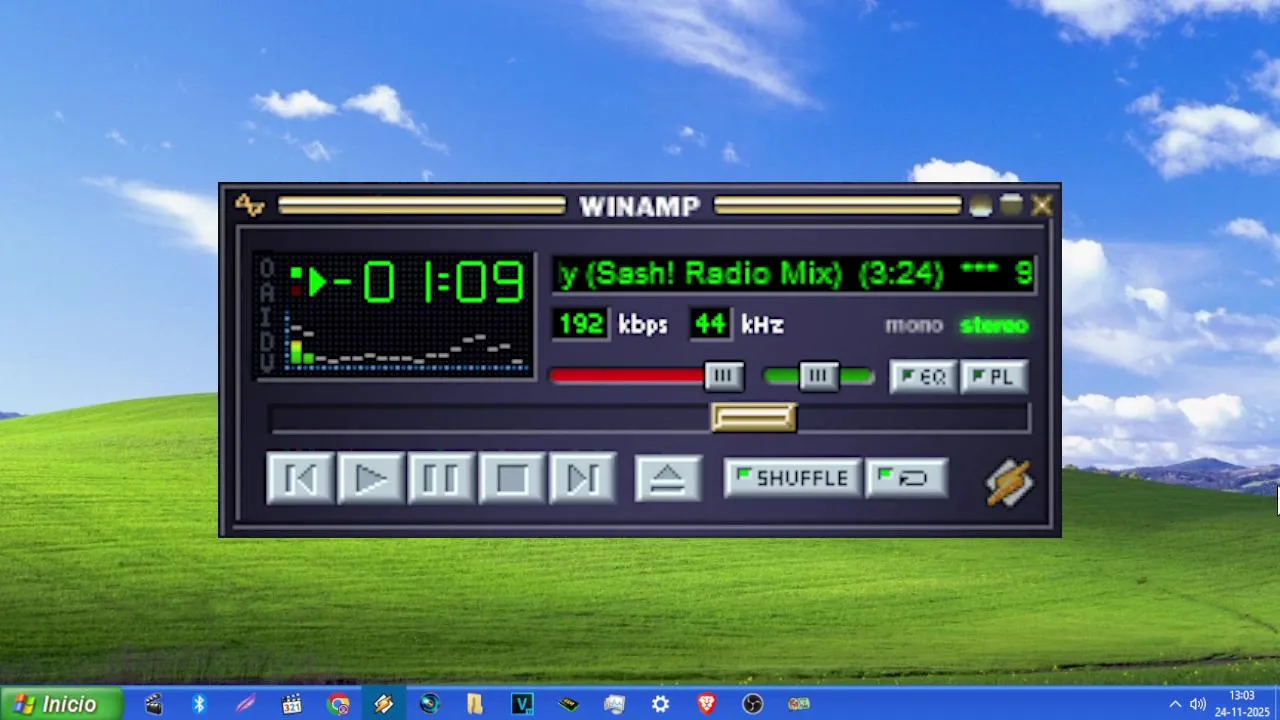Viewport: 1280px width, 720px height.
Task: Toggle double size with clutterbar D
Action: (267, 340)
